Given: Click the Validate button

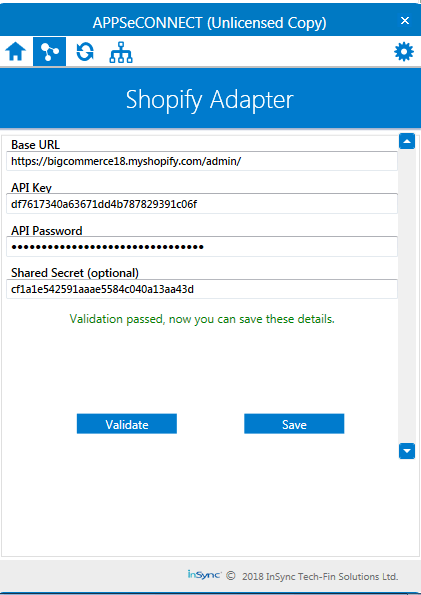Looking at the screenshot, I should click(127, 424).
